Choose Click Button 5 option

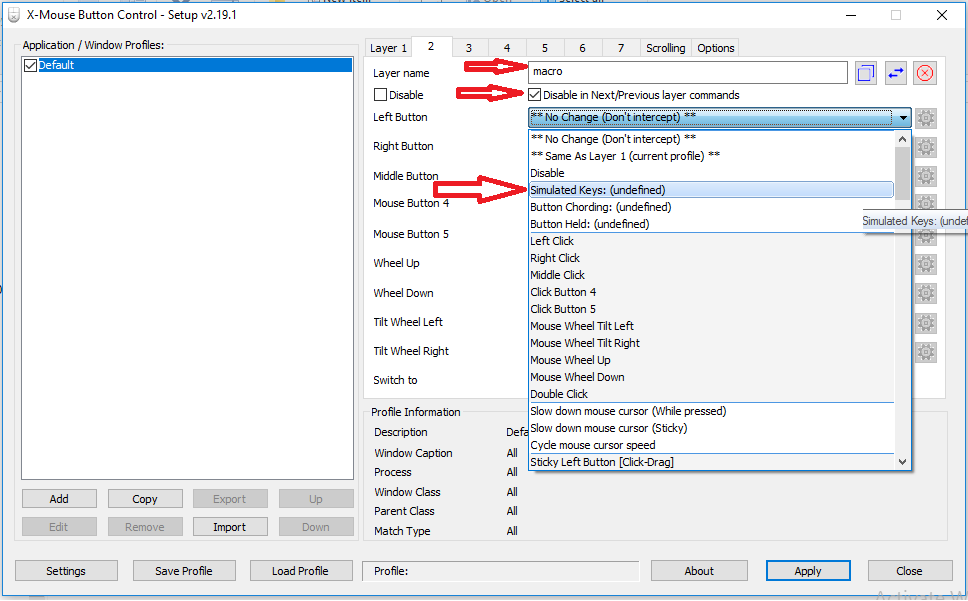[711, 309]
